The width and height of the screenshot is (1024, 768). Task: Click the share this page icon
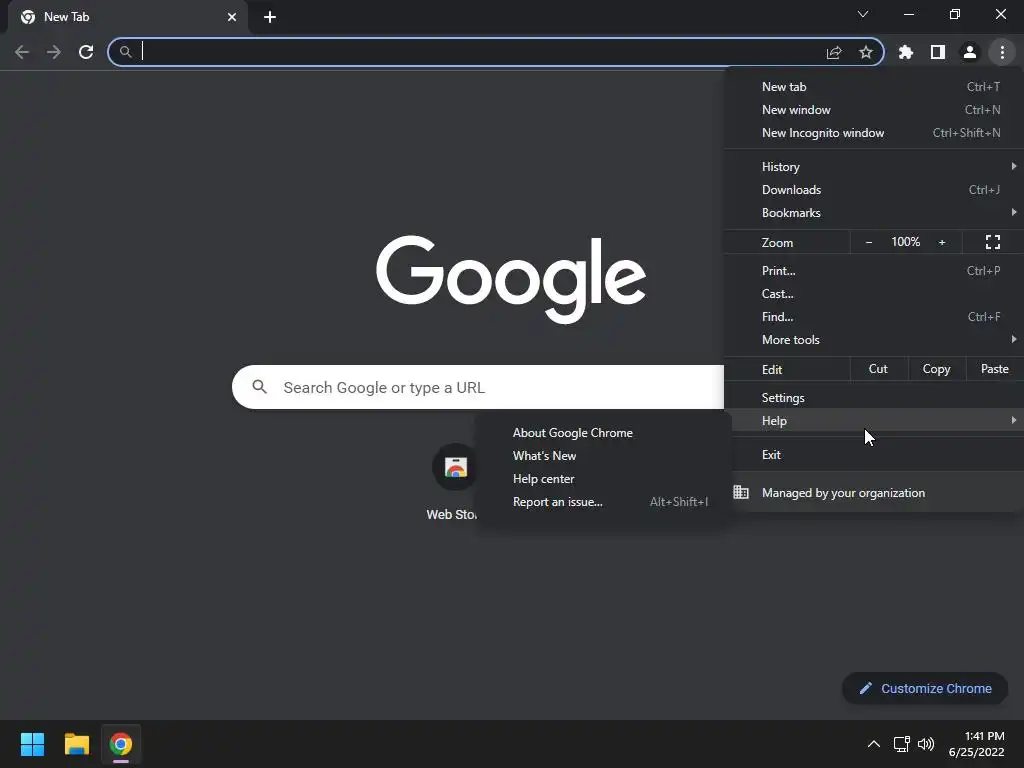point(834,52)
